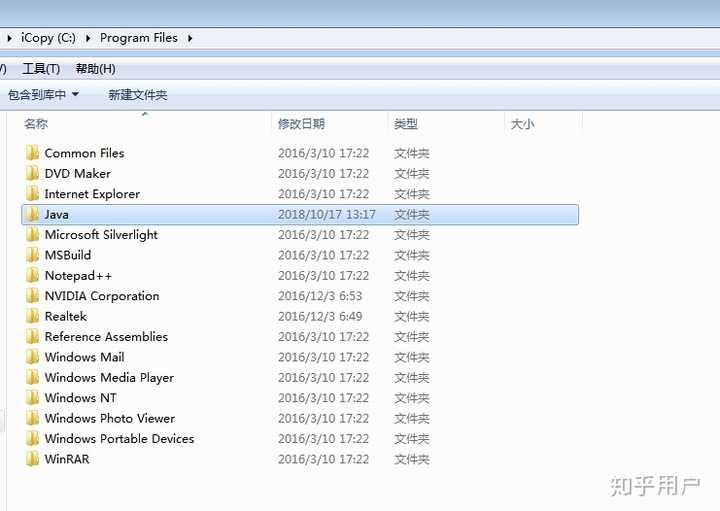Image resolution: width=720 pixels, height=511 pixels.
Task: Click the Windows Photo Viewer folder icon
Action: click(x=32, y=418)
